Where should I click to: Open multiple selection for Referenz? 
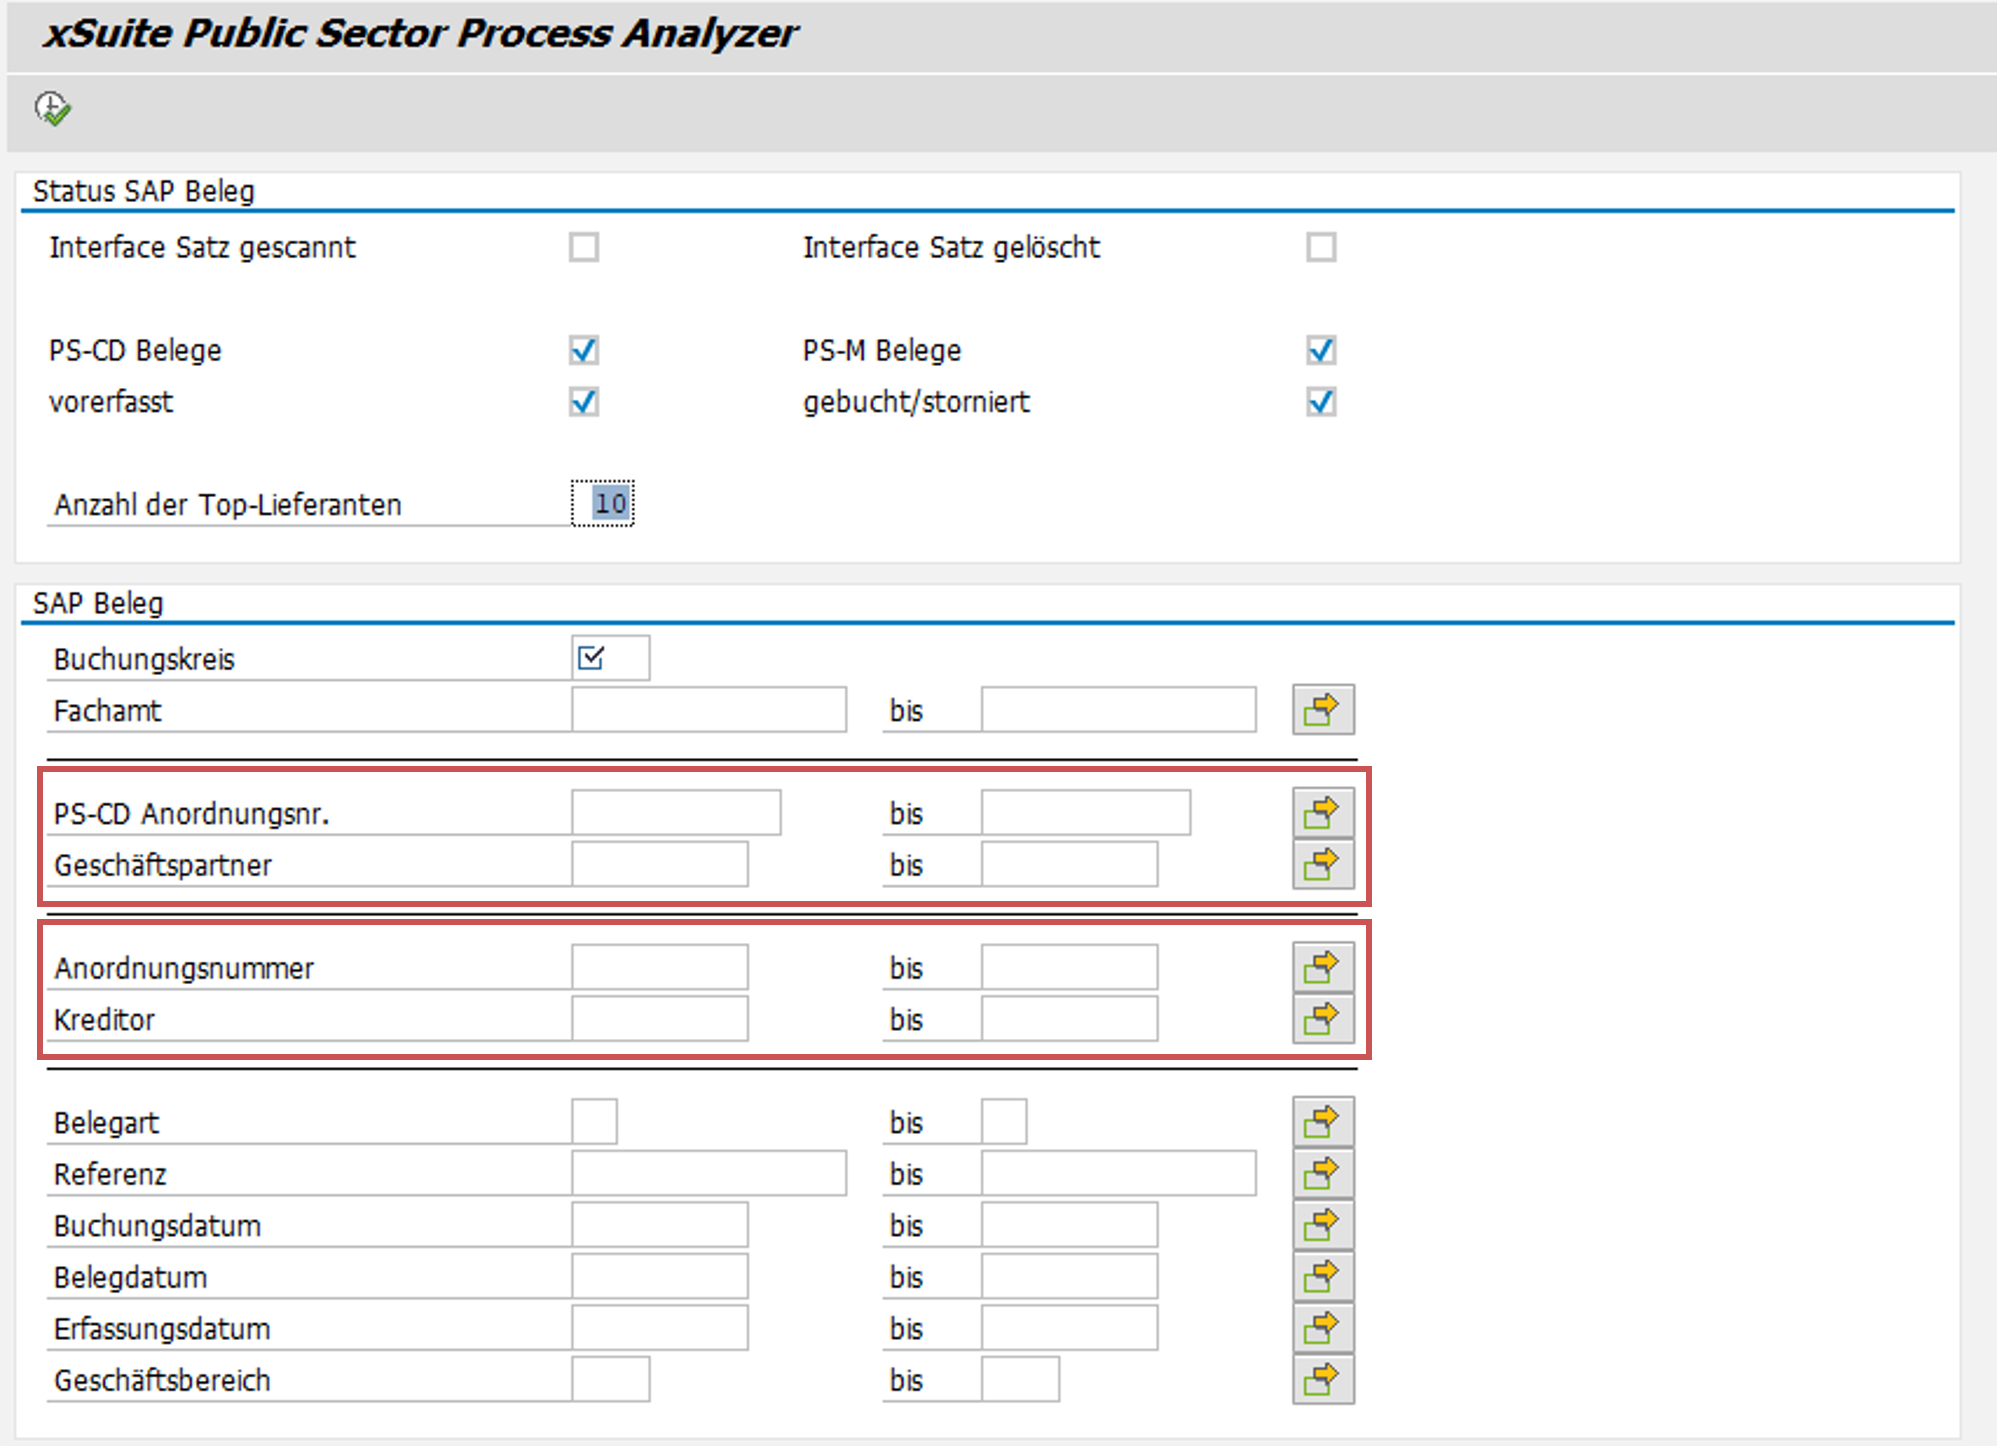(x=1322, y=1173)
